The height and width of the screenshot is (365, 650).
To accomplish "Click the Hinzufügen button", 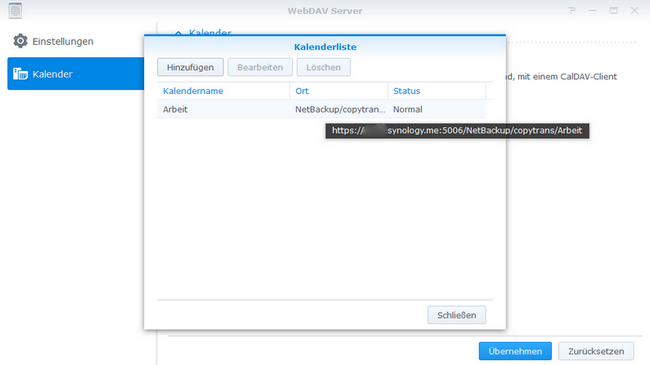I will point(190,67).
